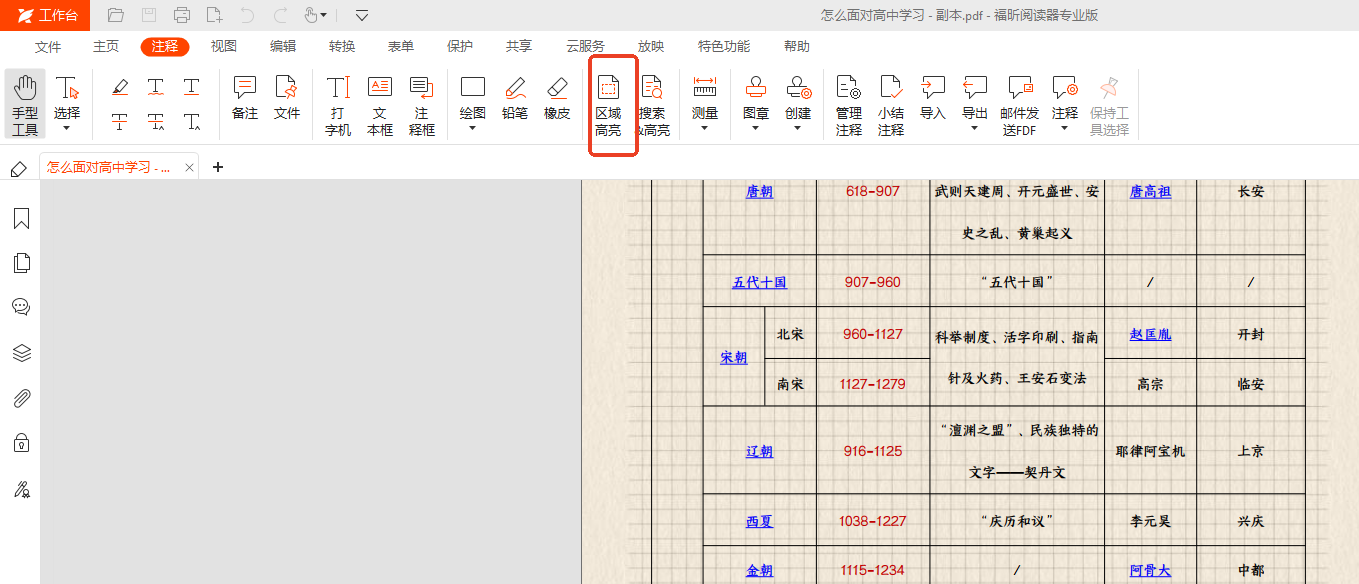Open a new tab with plus button
Image resolution: width=1359 pixels, height=584 pixels.
(218, 167)
